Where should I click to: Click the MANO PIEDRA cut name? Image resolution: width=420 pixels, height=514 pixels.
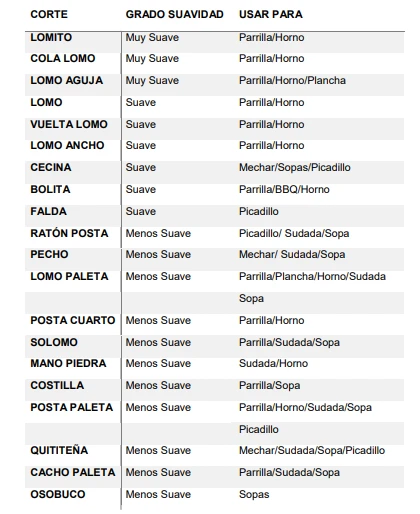click(x=68, y=363)
